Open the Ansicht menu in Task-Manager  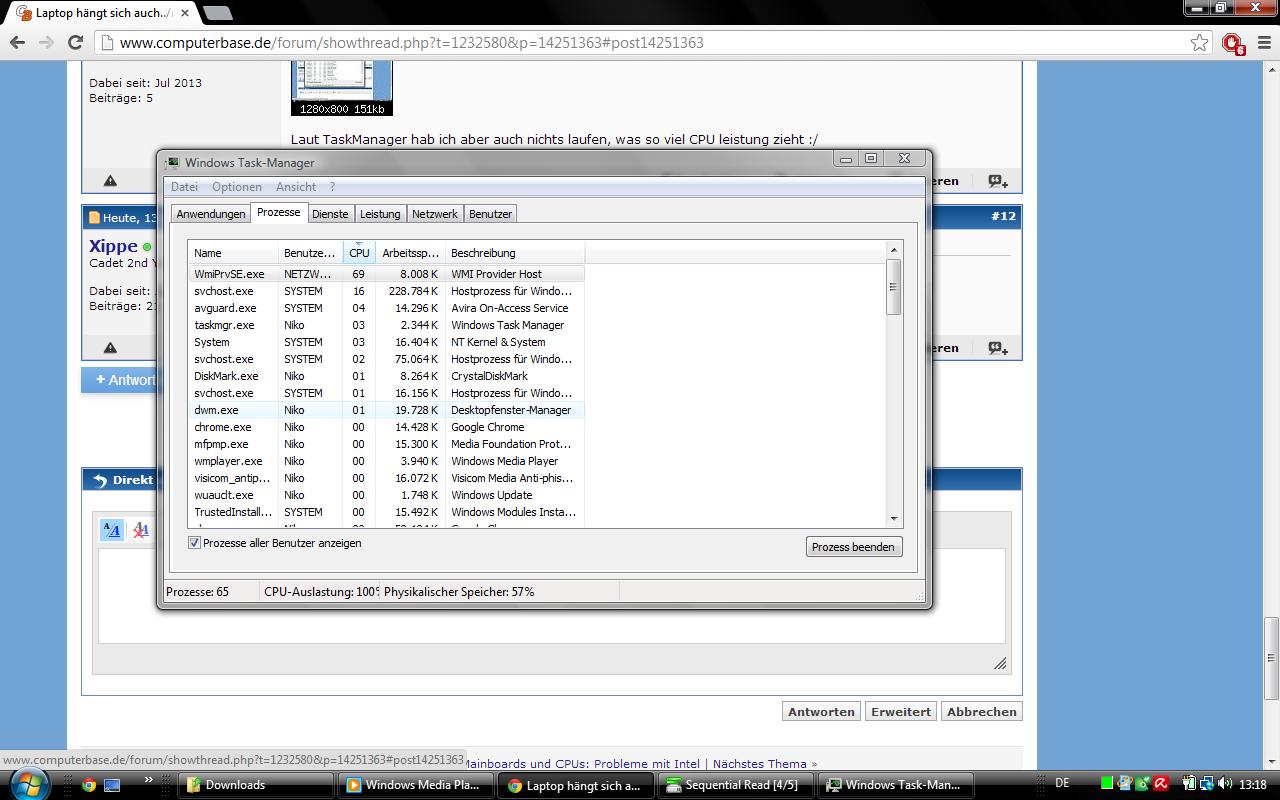click(x=296, y=187)
